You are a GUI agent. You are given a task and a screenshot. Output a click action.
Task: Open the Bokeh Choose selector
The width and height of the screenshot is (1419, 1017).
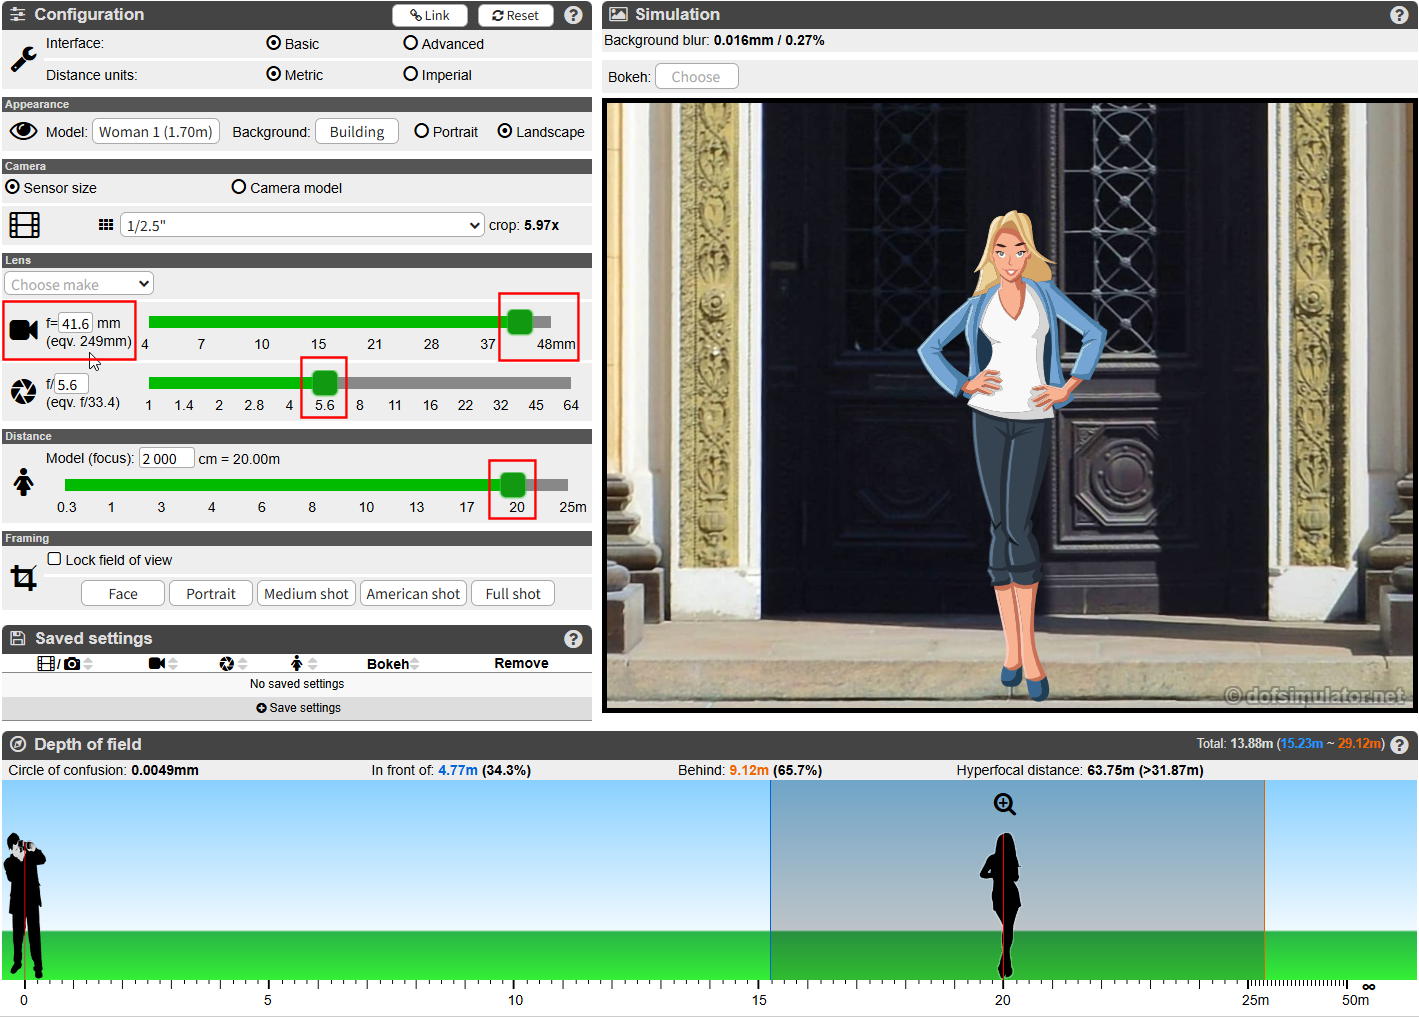tap(696, 77)
